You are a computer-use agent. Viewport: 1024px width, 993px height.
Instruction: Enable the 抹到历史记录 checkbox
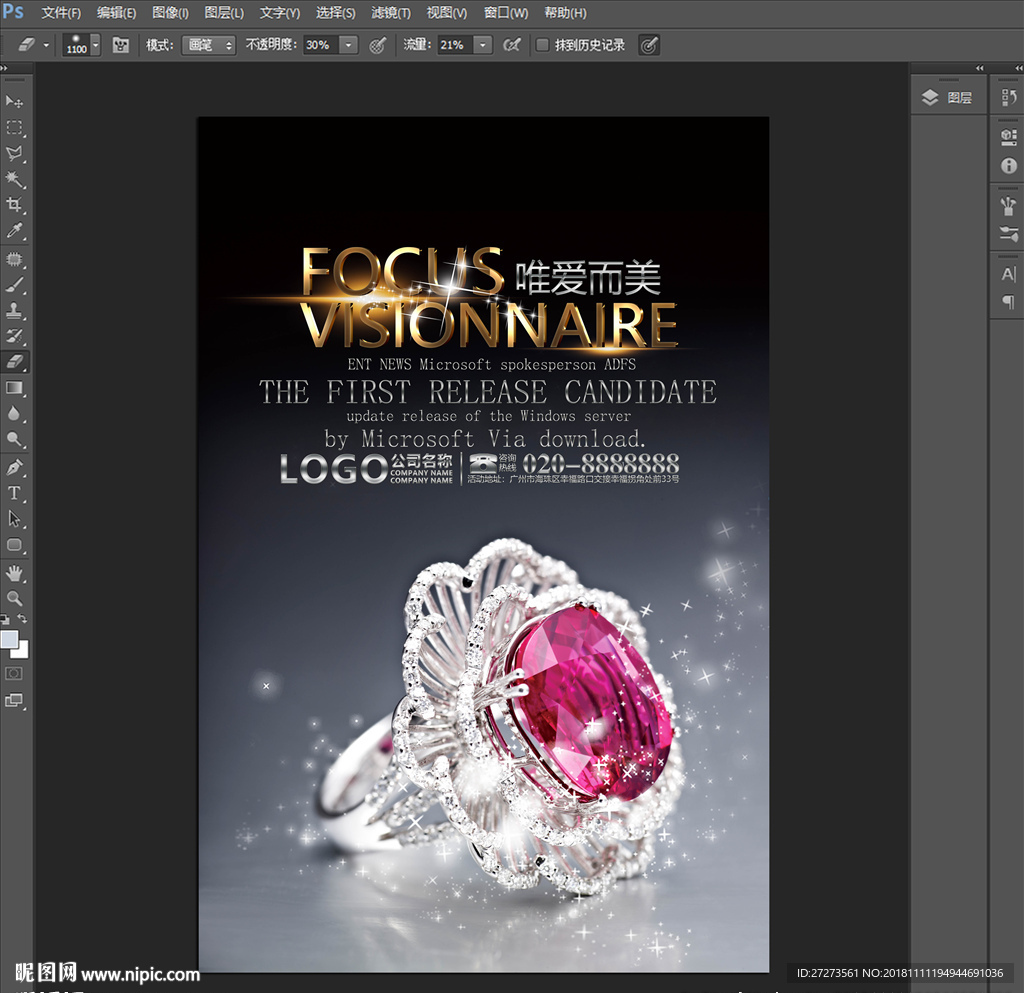(x=543, y=45)
